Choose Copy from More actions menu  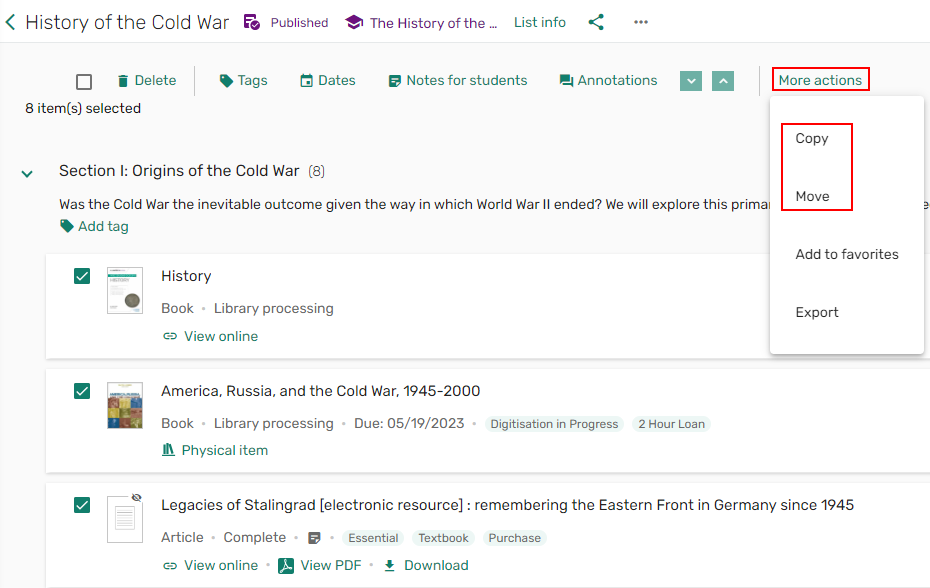(x=811, y=138)
